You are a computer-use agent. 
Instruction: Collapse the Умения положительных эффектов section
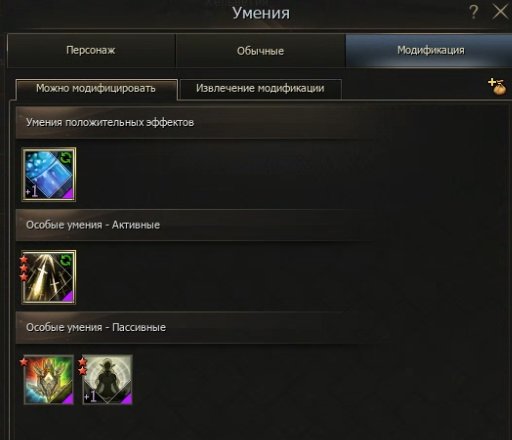pos(197,122)
